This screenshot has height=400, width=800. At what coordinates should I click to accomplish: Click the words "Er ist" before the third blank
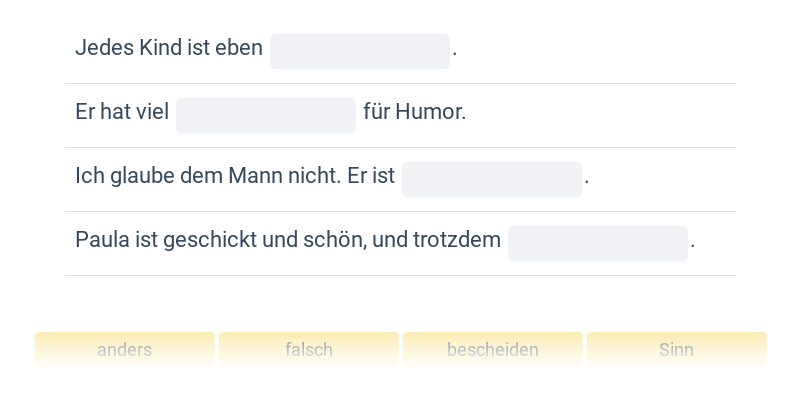click(x=370, y=176)
